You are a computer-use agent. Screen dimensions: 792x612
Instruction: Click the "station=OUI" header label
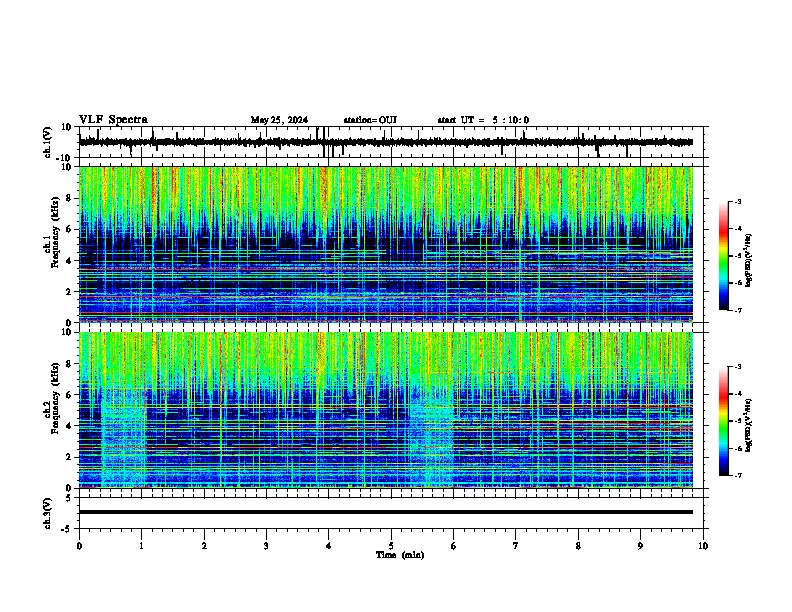(370, 120)
